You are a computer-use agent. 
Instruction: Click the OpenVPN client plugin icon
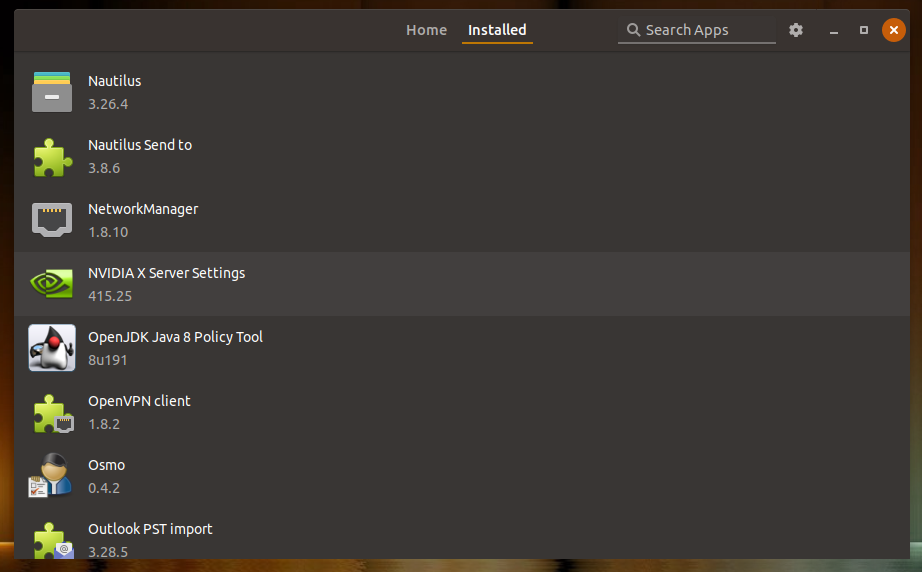(x=52, y=412)
